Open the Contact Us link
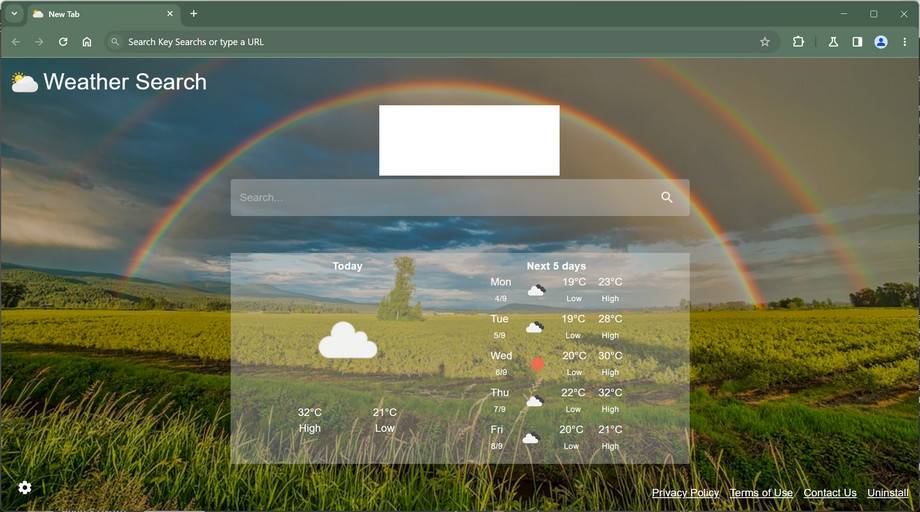The image size is (920, 512). pos(830,493)
